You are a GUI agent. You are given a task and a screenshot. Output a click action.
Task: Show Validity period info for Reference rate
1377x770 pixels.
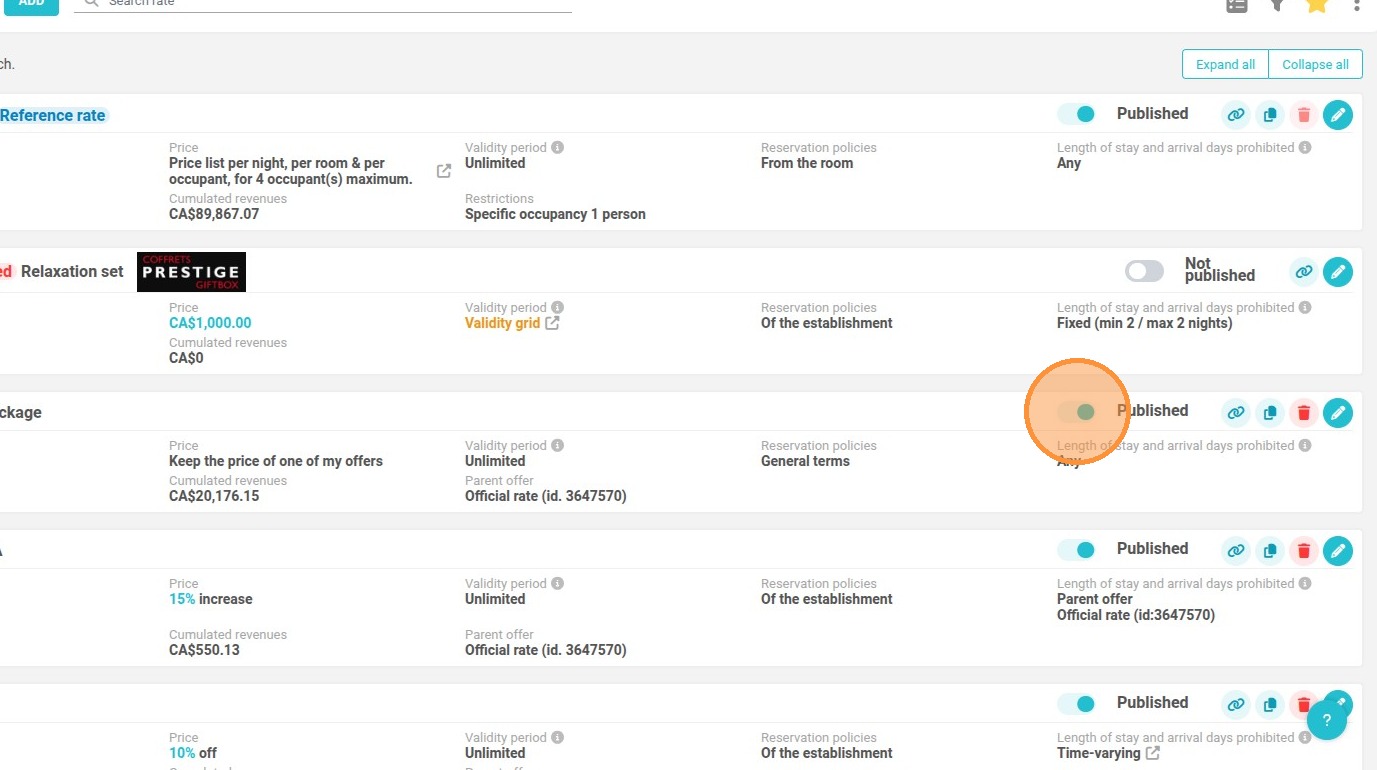click(x=557, y=147)
